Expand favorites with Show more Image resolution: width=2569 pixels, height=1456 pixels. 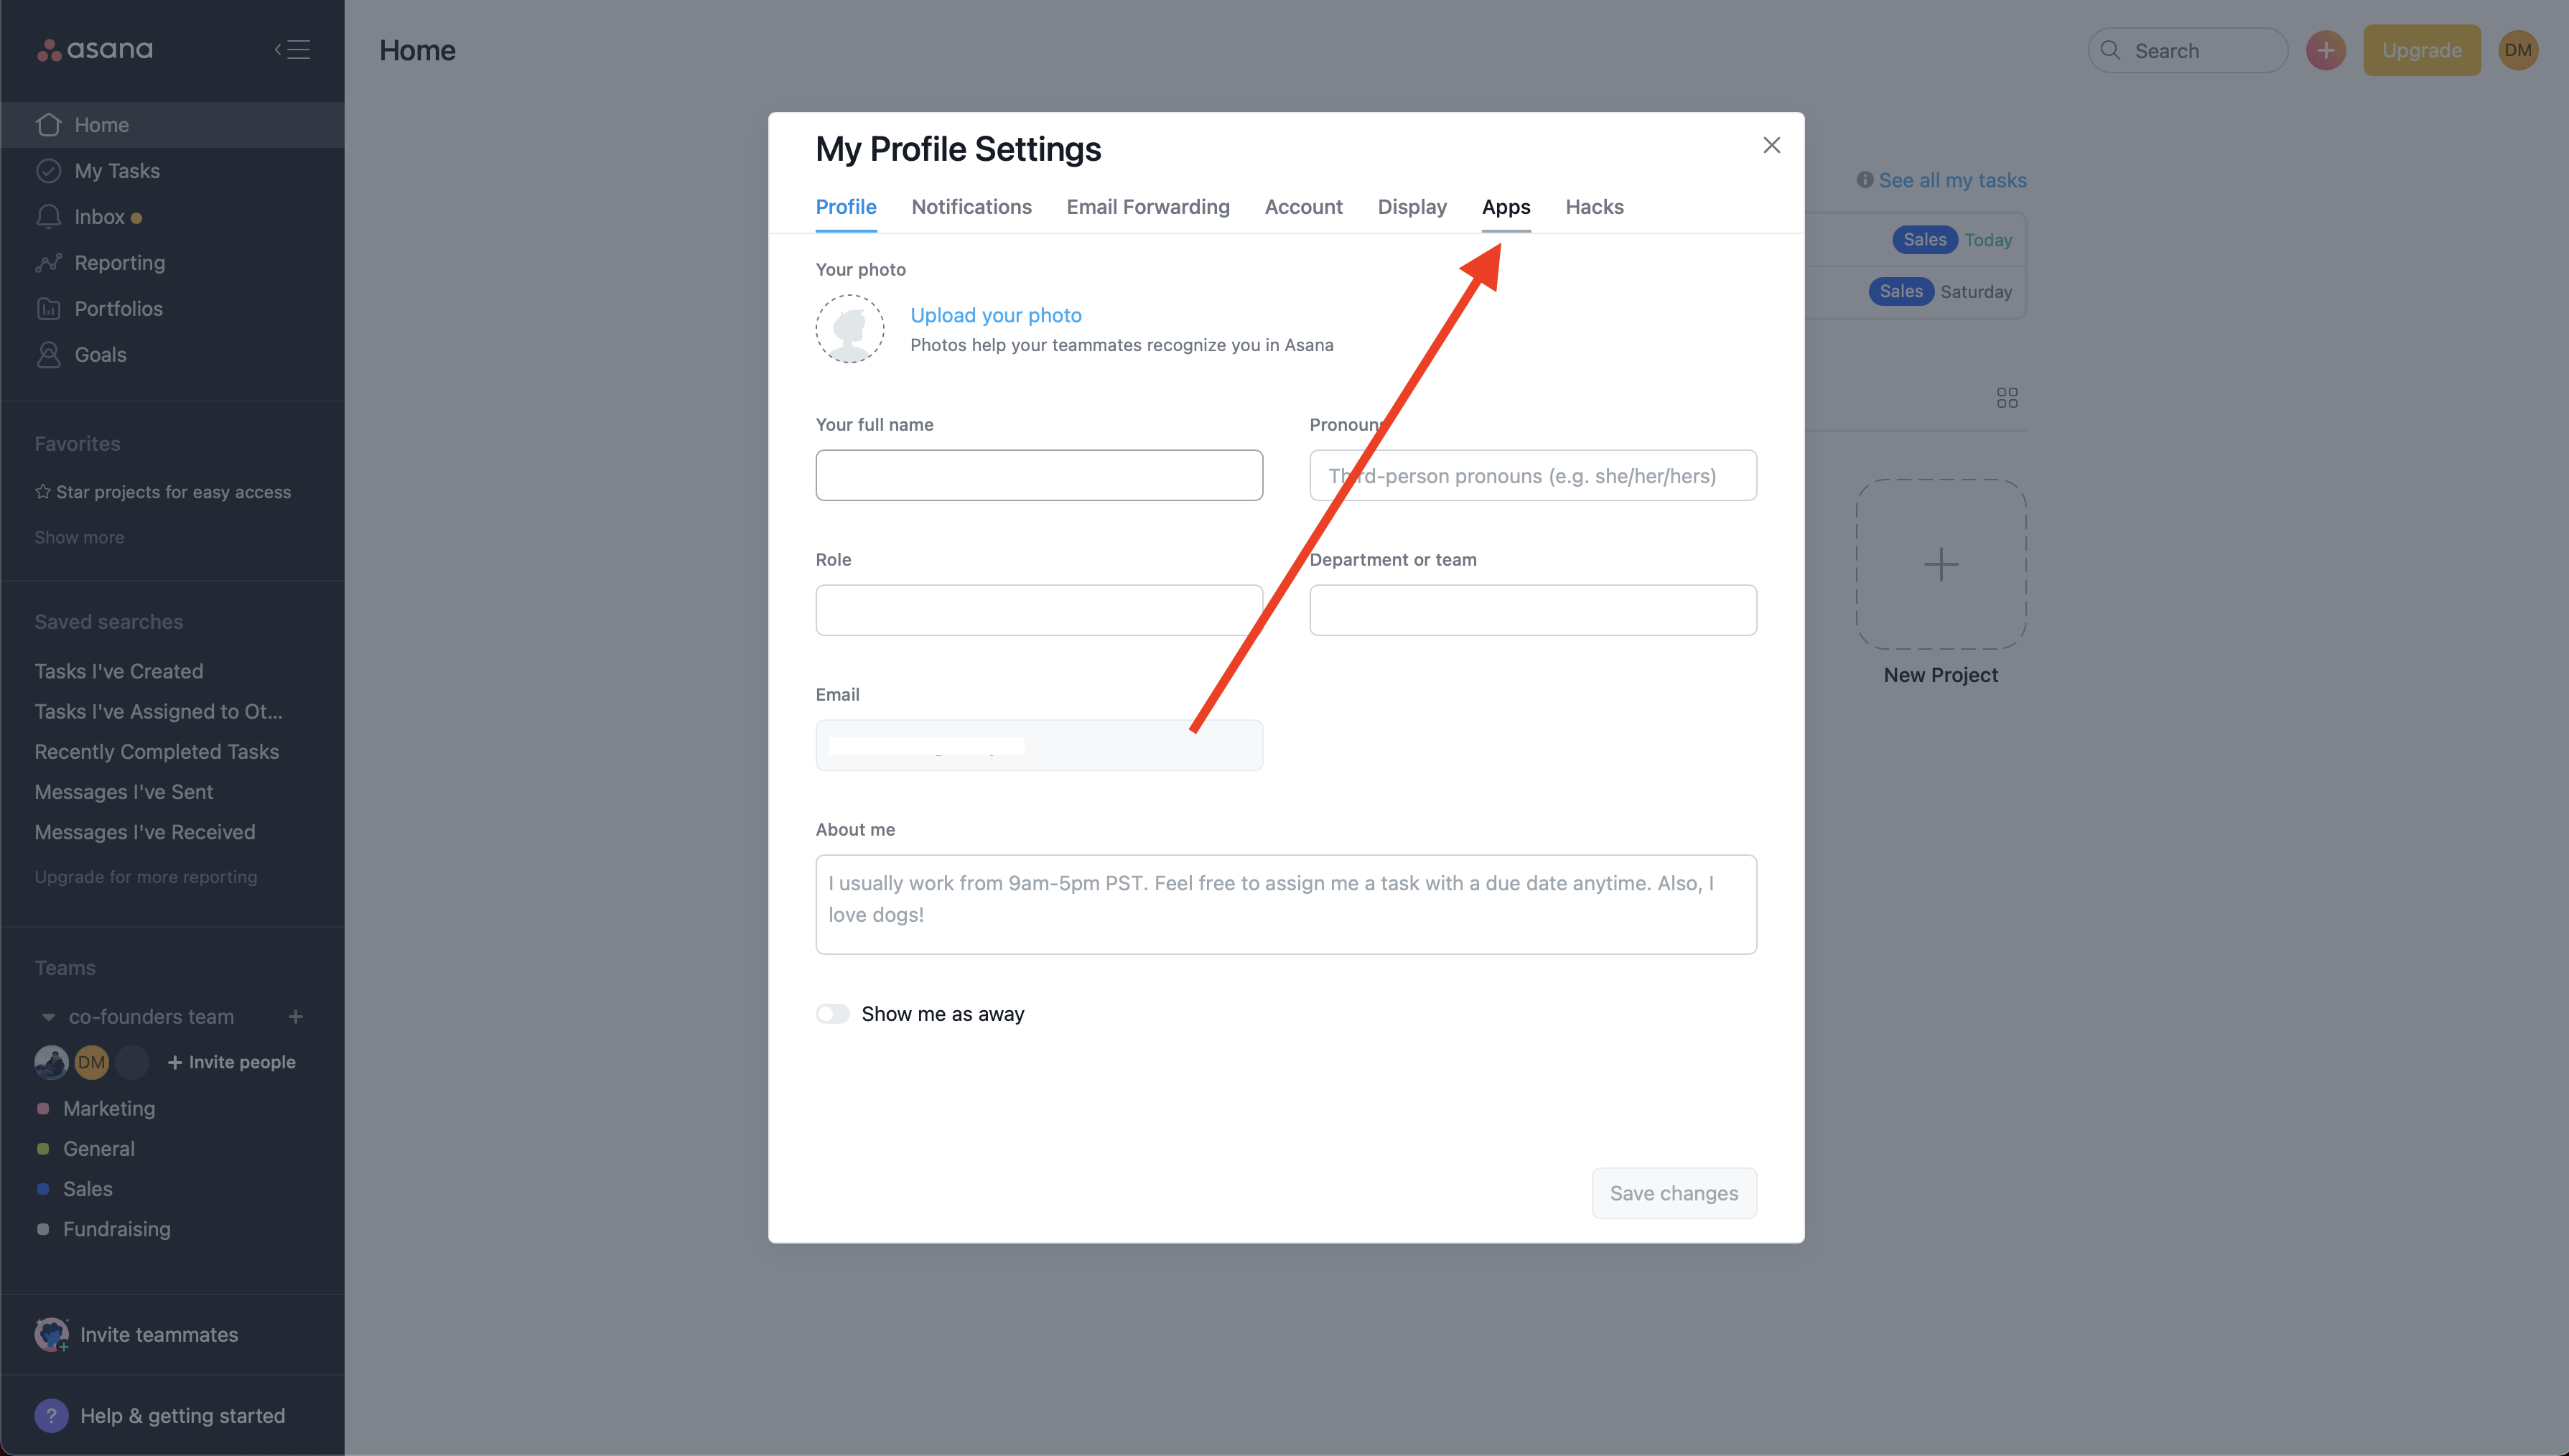tap(79, 537)
